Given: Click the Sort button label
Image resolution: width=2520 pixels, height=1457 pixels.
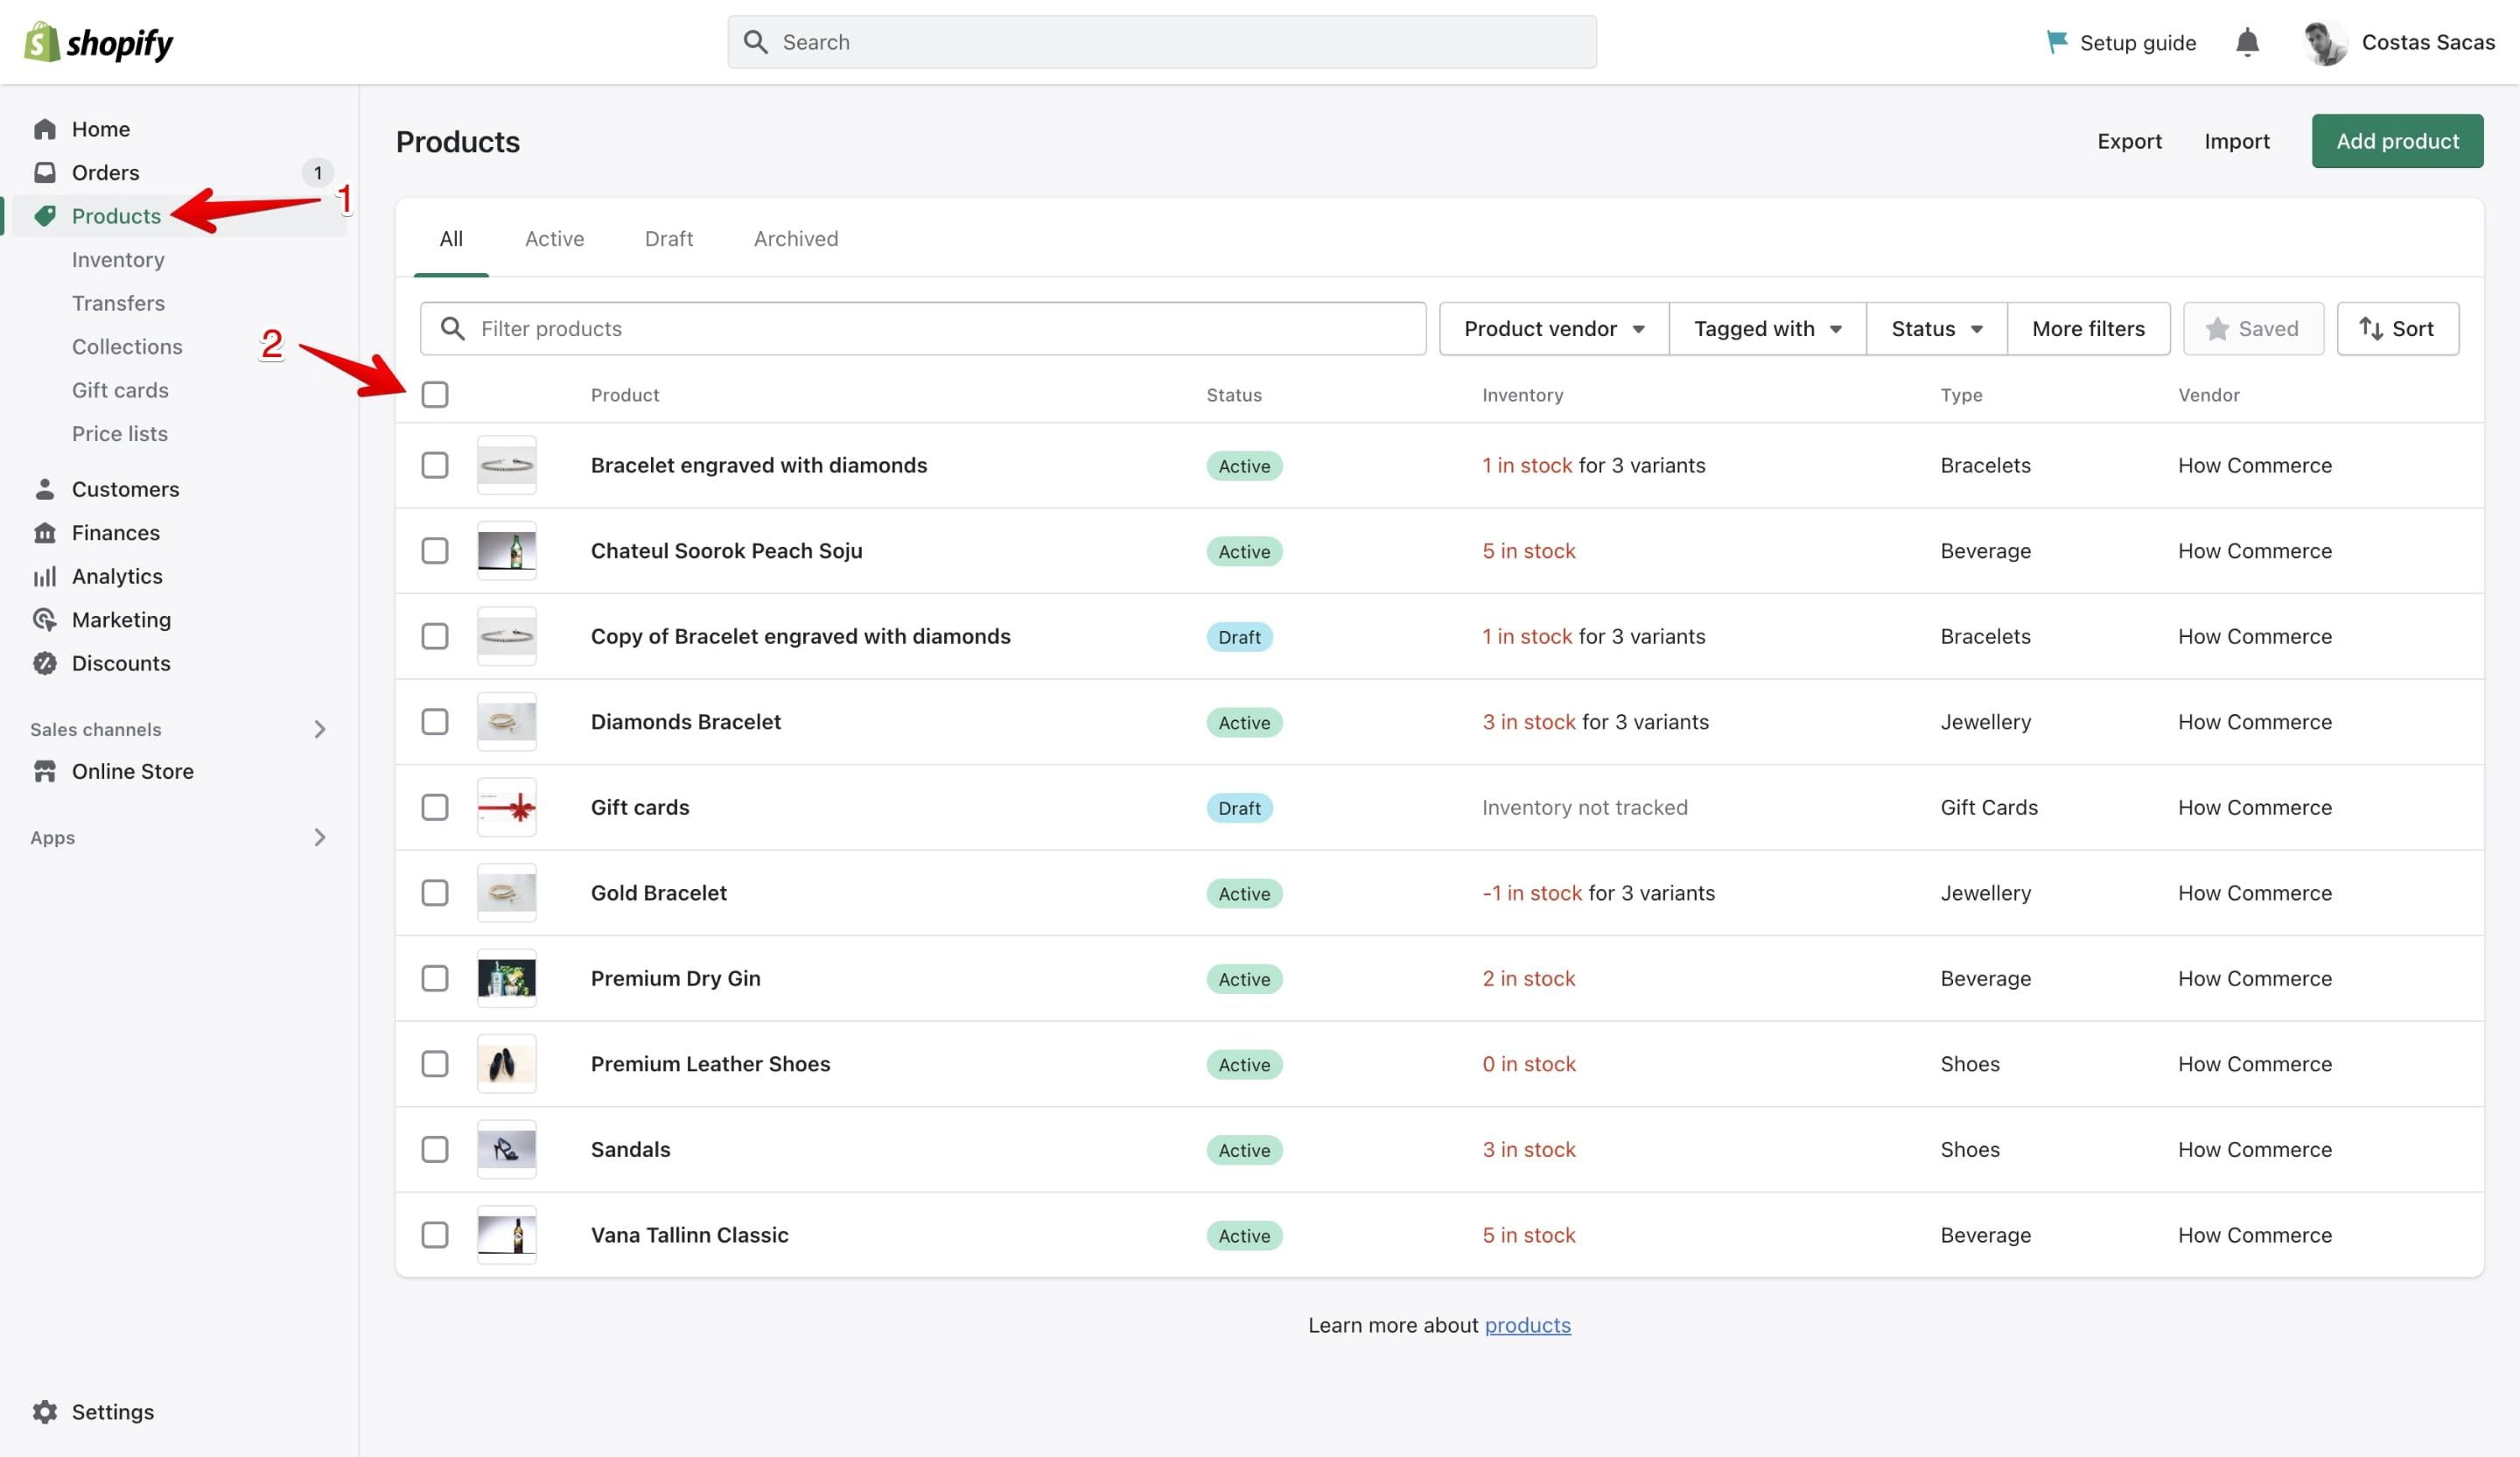Looking at the screenshot, I should [x=2412, y=328].
